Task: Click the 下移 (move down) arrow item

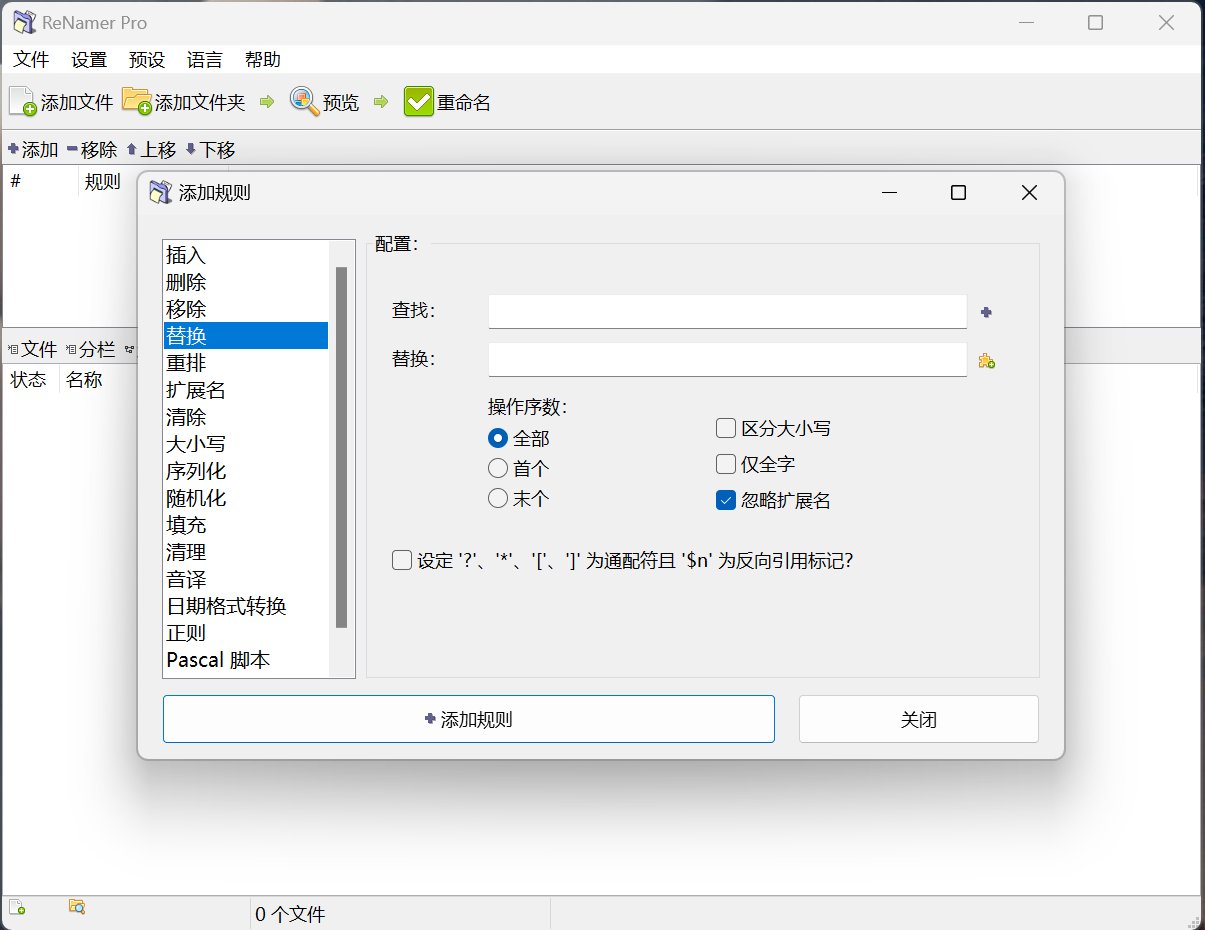Action: 210,150
